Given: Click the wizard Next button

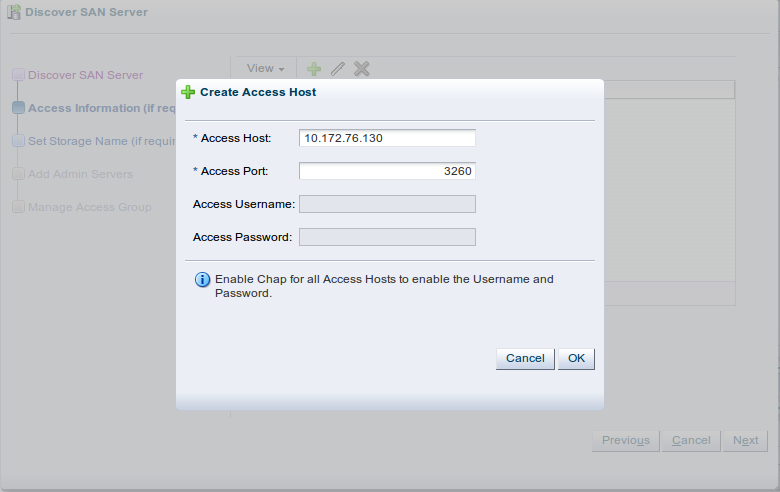Looking at the screenshot, I should [745, 440].
